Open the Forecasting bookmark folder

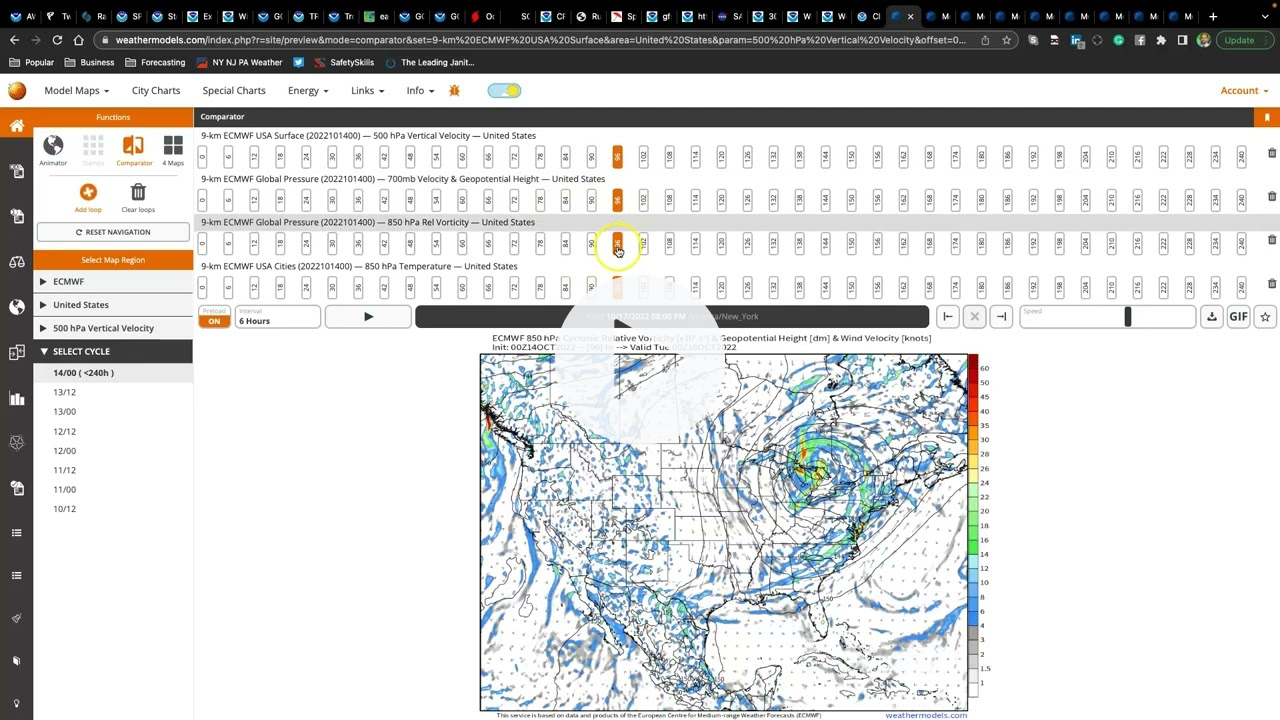pos(155,62)
